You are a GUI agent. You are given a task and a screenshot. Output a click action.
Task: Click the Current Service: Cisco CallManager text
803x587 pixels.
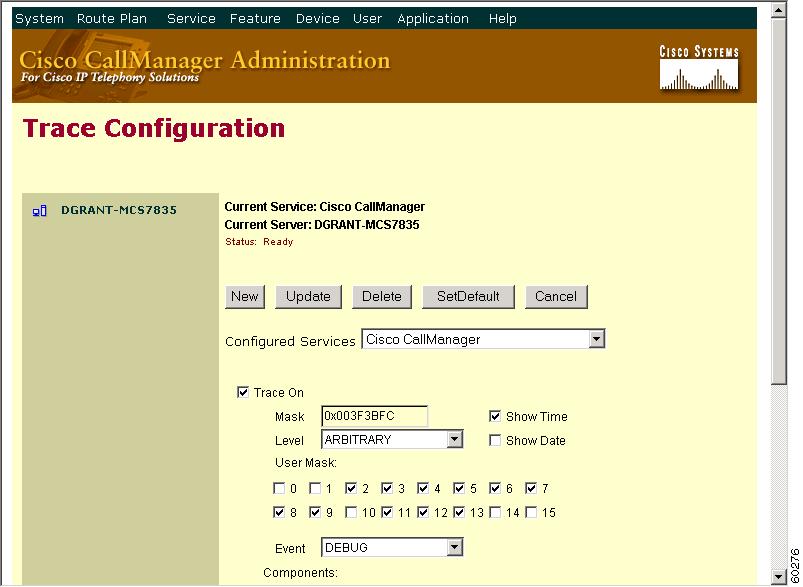tap(325, 206)
